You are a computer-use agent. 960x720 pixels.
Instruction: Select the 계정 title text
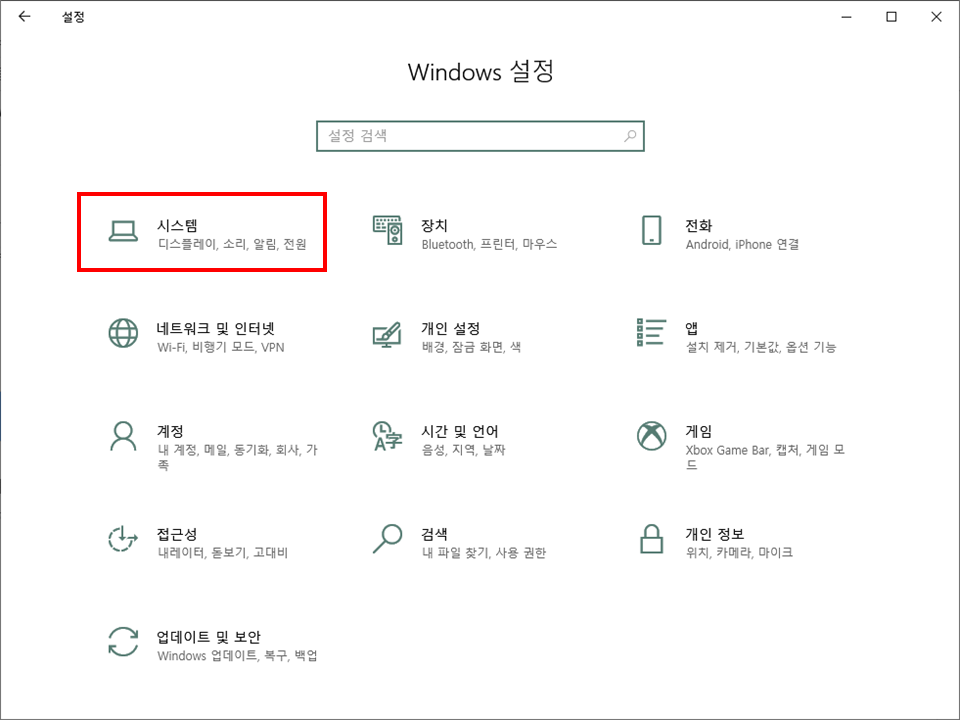[170, 431]
